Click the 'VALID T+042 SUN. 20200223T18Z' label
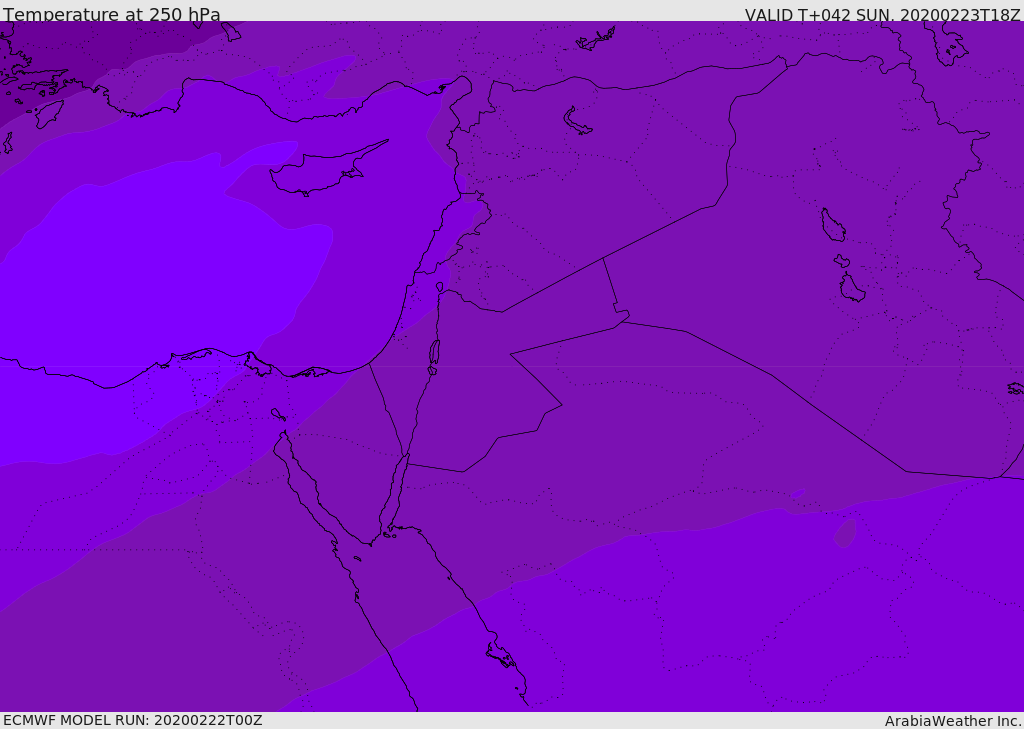 [x=882, y=14]
